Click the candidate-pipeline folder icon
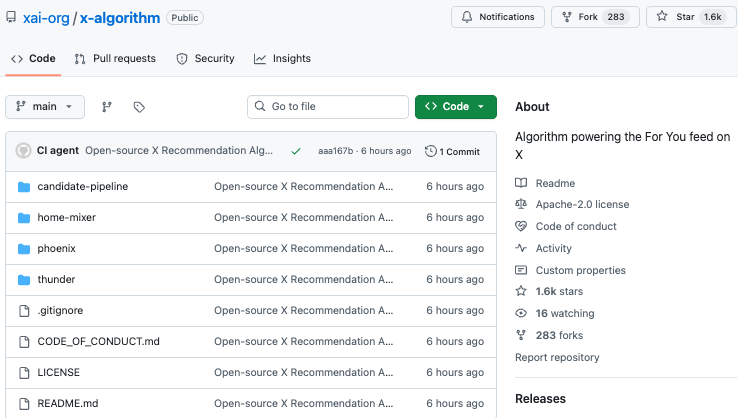Image resolution: width=738 pixels, height=418 pixels. click(24, 186)
